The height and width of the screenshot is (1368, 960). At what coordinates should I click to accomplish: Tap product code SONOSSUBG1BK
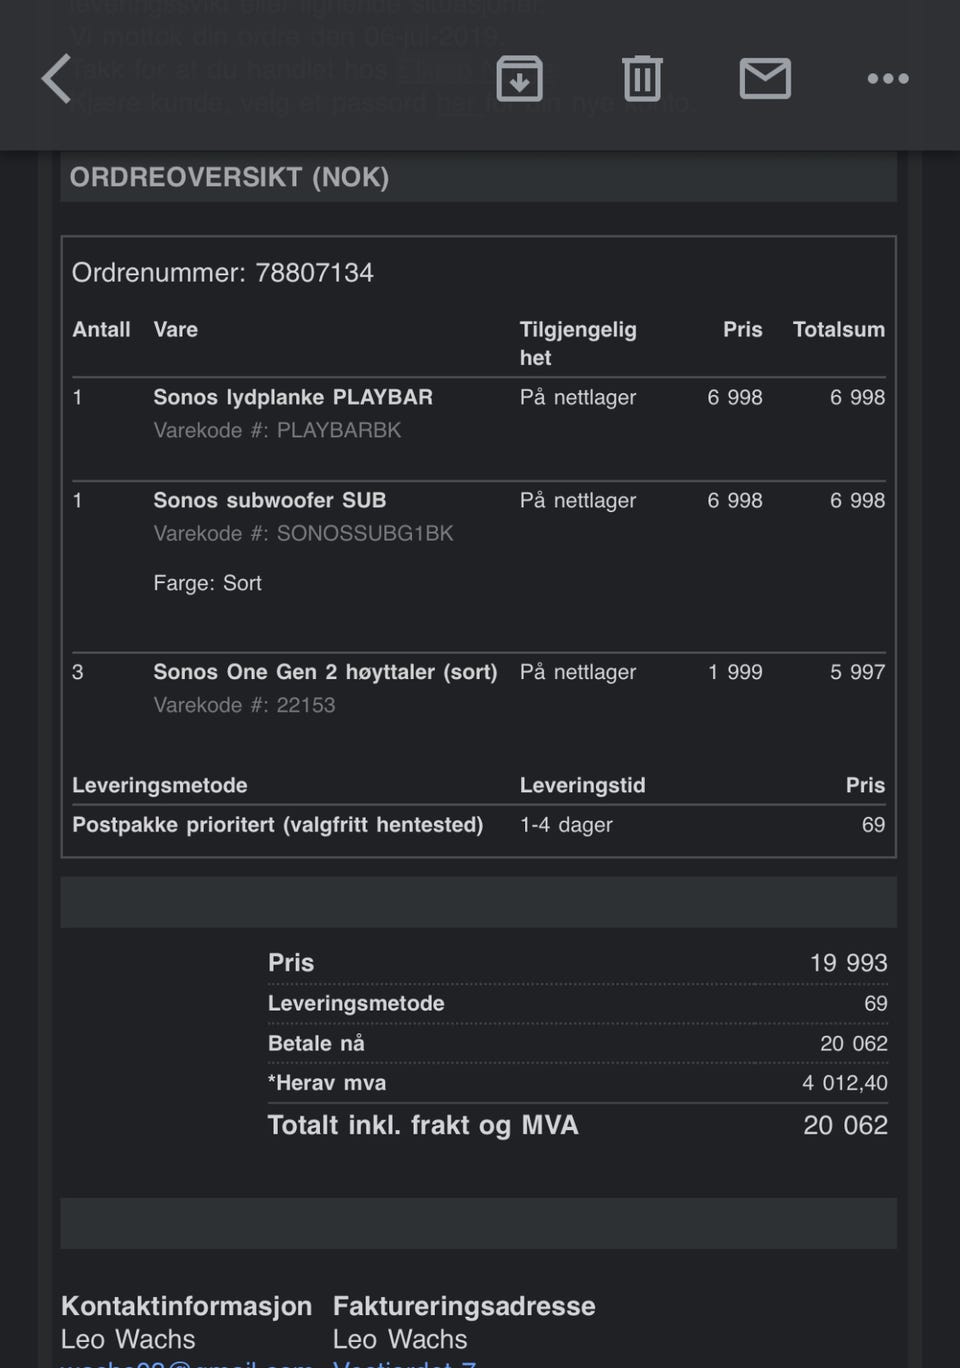point(364,533)
